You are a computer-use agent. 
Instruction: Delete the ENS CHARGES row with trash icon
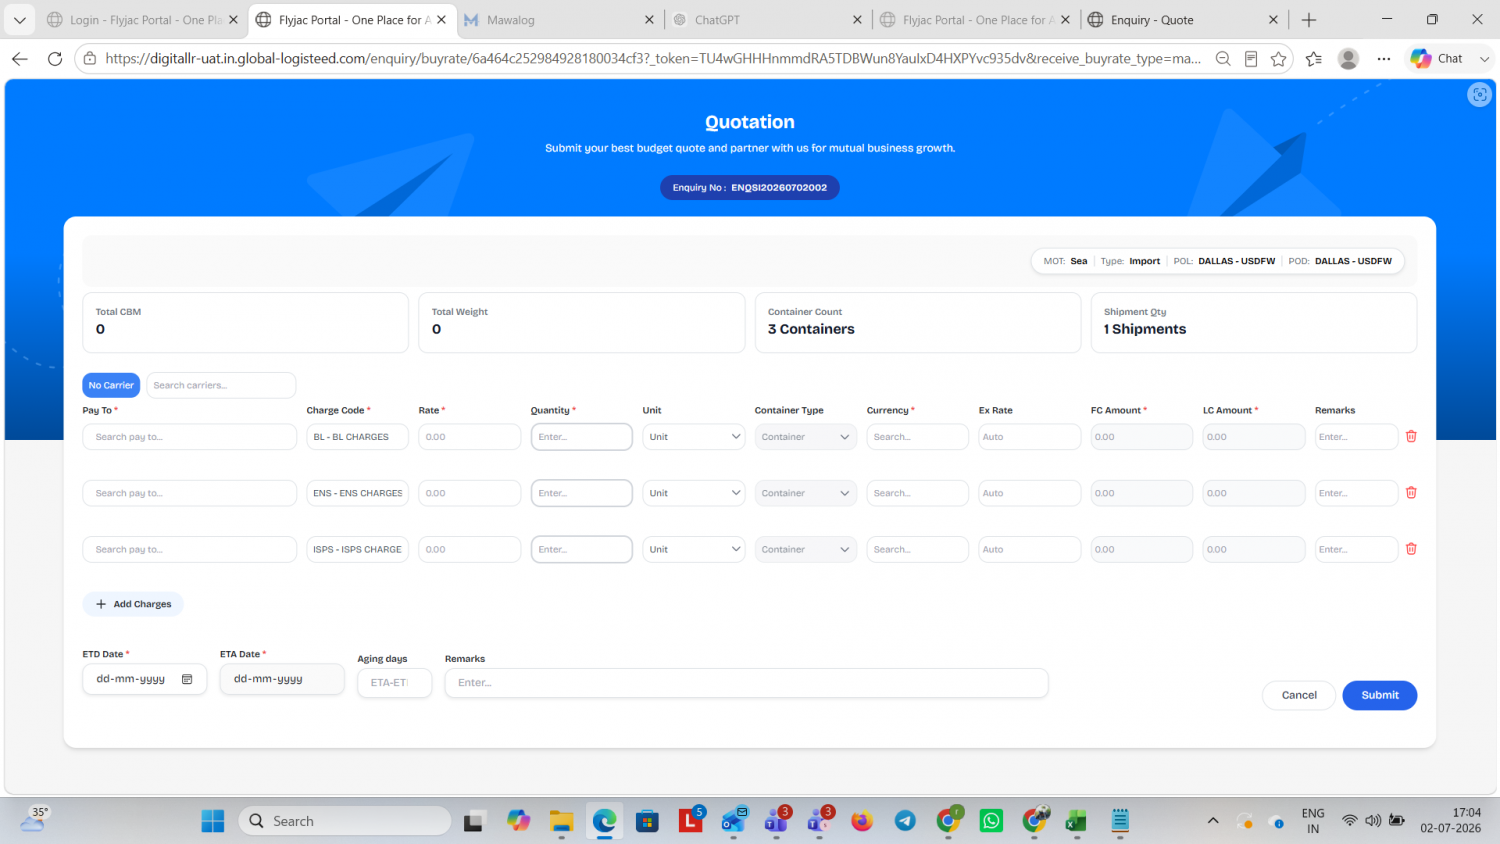(x=1411, y=492)
